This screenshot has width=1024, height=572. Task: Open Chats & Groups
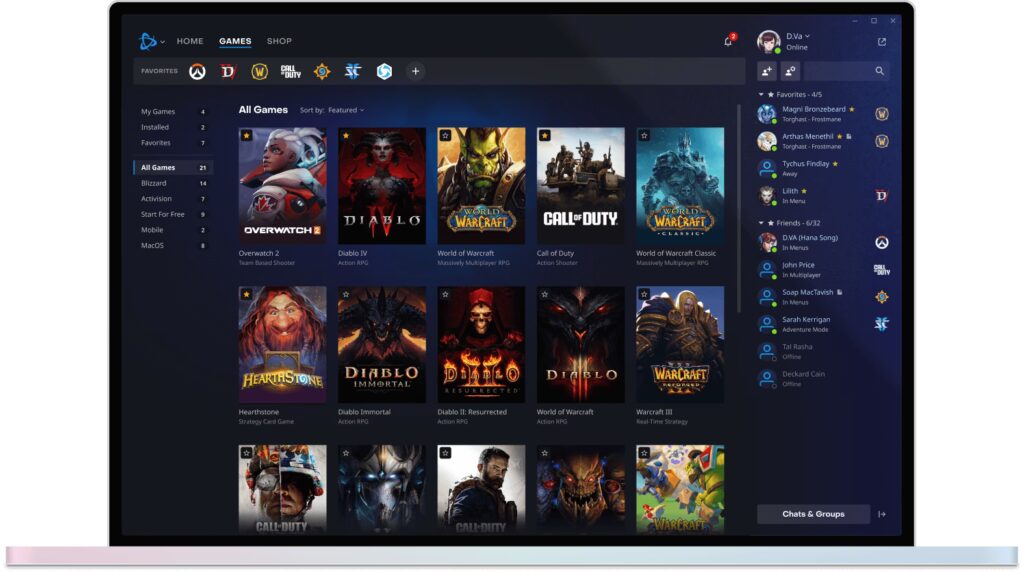pos(813,514)
